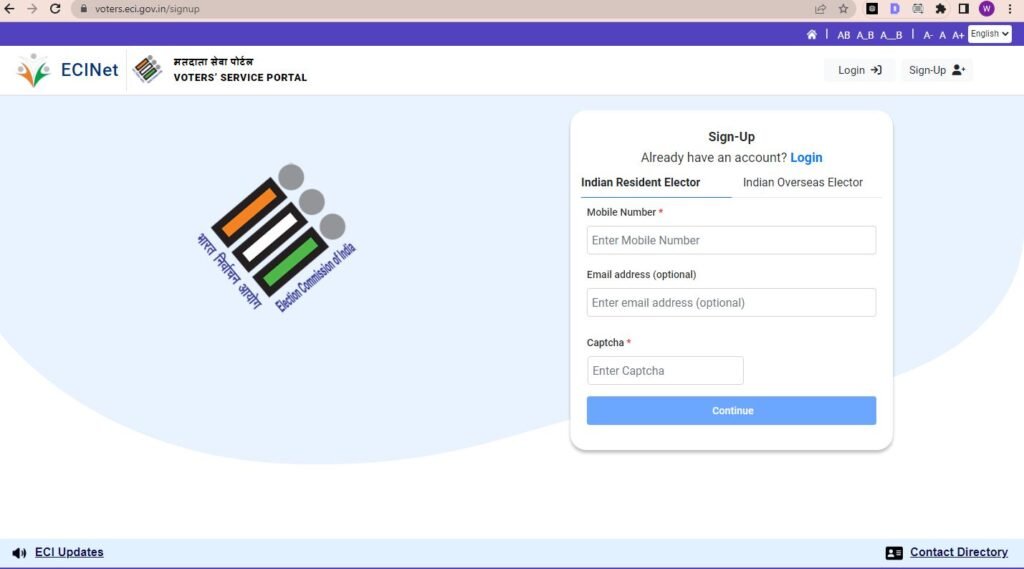Reload the page using the refresh icon
Viewport: 1024px width, 569px height.
pos(55,9)
